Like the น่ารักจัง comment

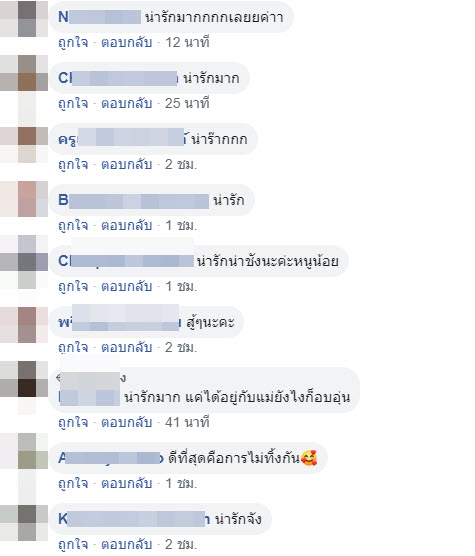pos(73,545)
